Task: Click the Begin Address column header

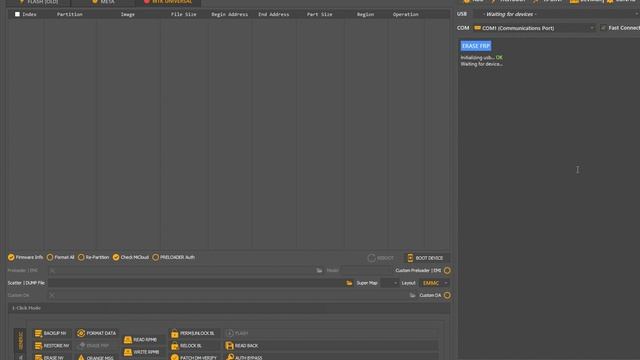Action: (x=229, y=14)
